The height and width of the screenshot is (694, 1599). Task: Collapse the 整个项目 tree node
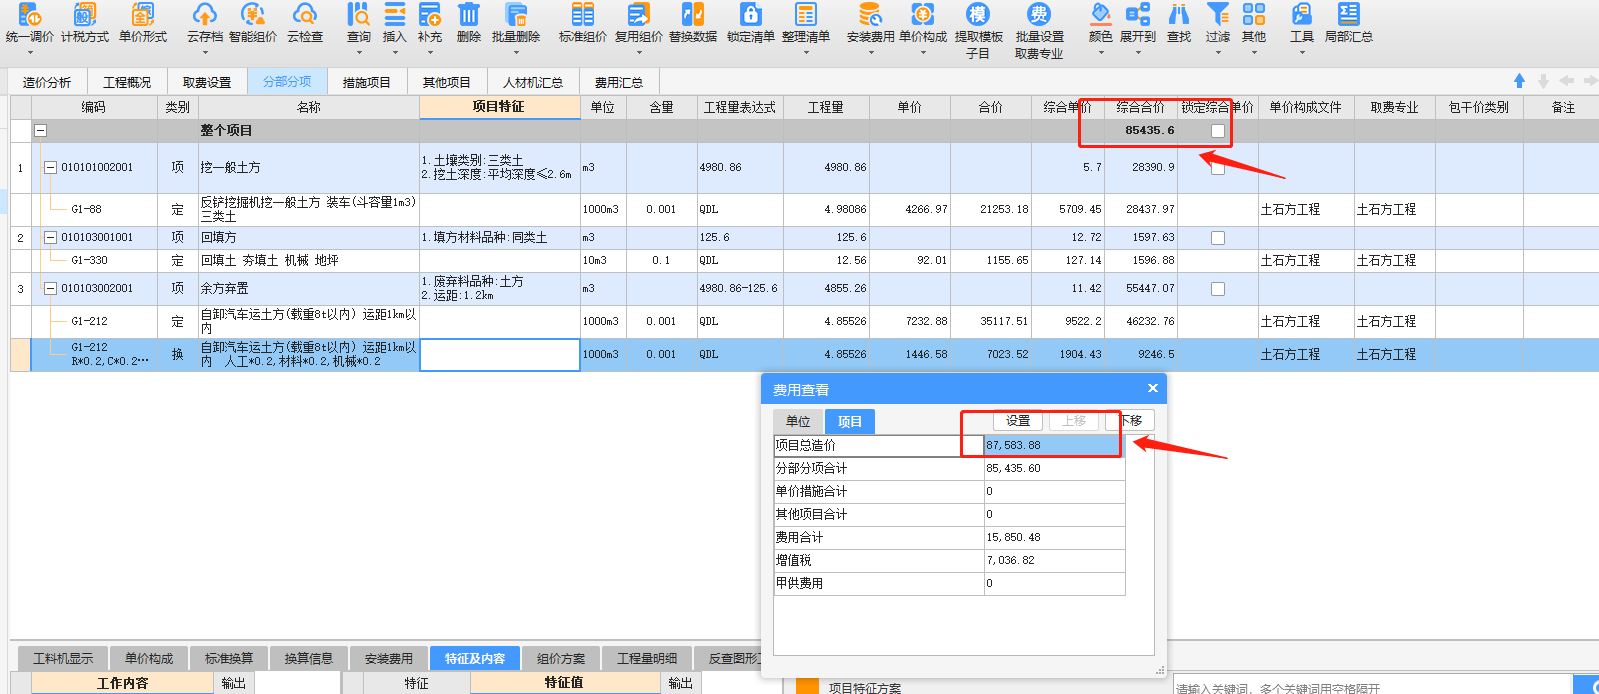tap(41, 131)
